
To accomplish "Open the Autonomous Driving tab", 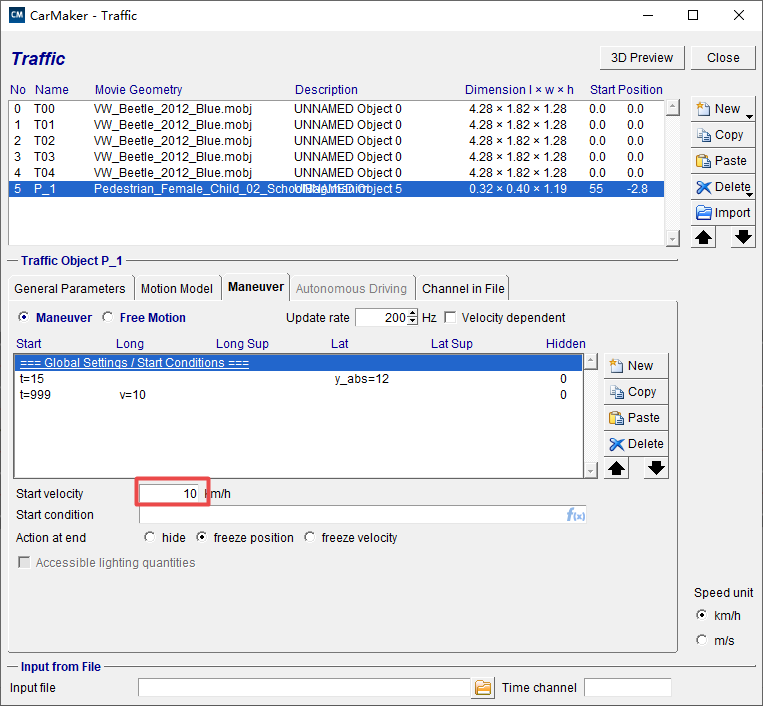I will click(x=351, y=289).
